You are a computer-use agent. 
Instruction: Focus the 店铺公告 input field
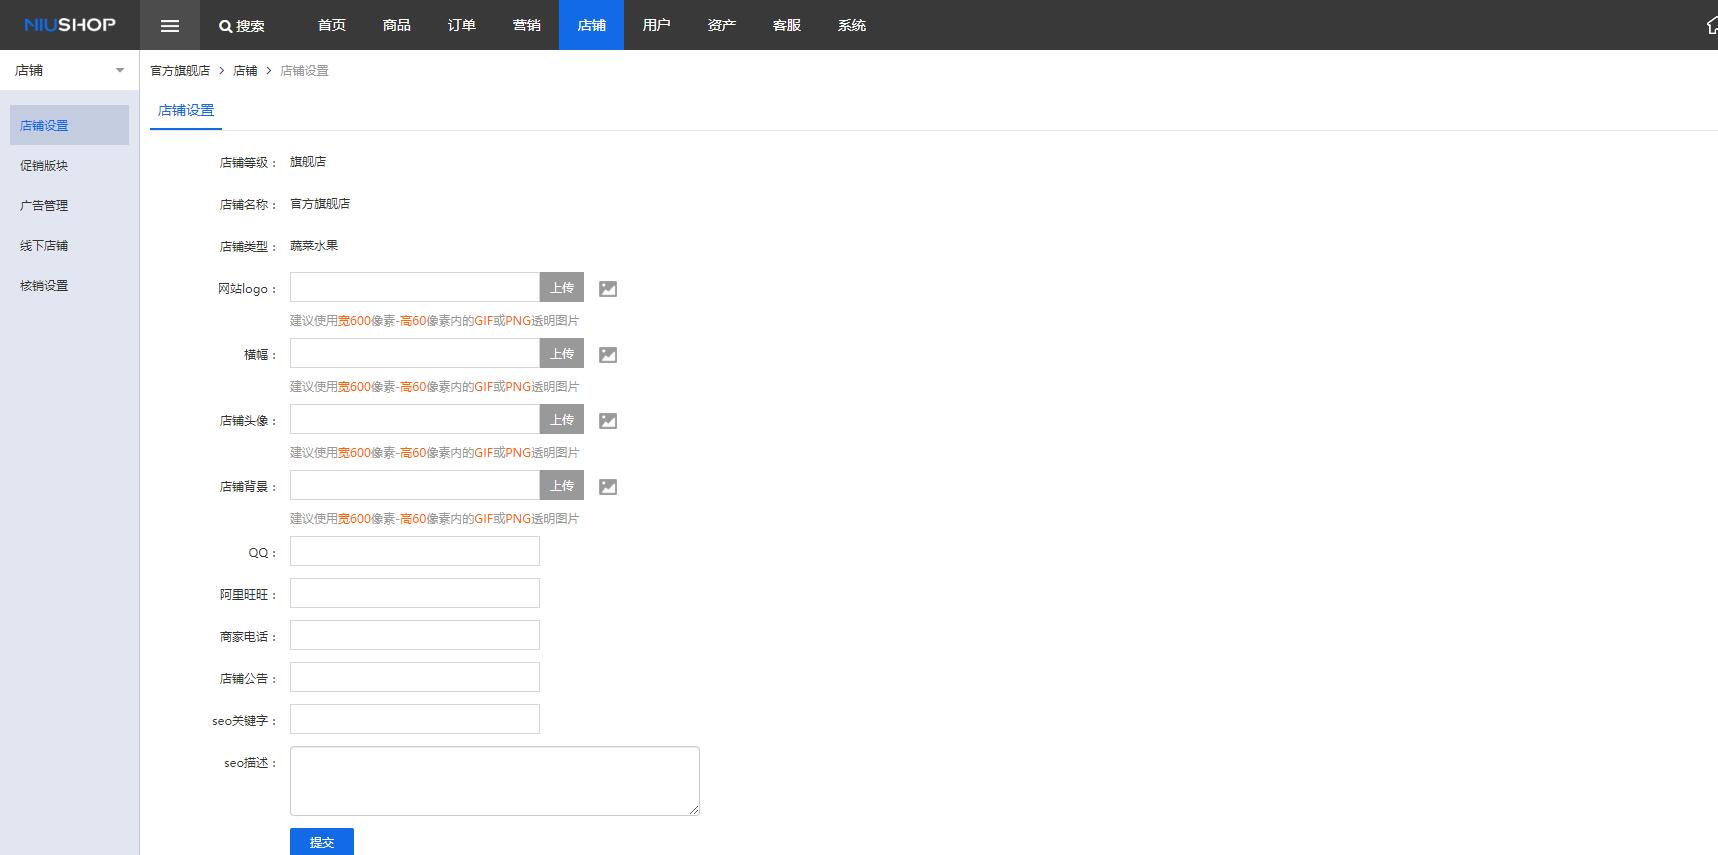point(415,677)
